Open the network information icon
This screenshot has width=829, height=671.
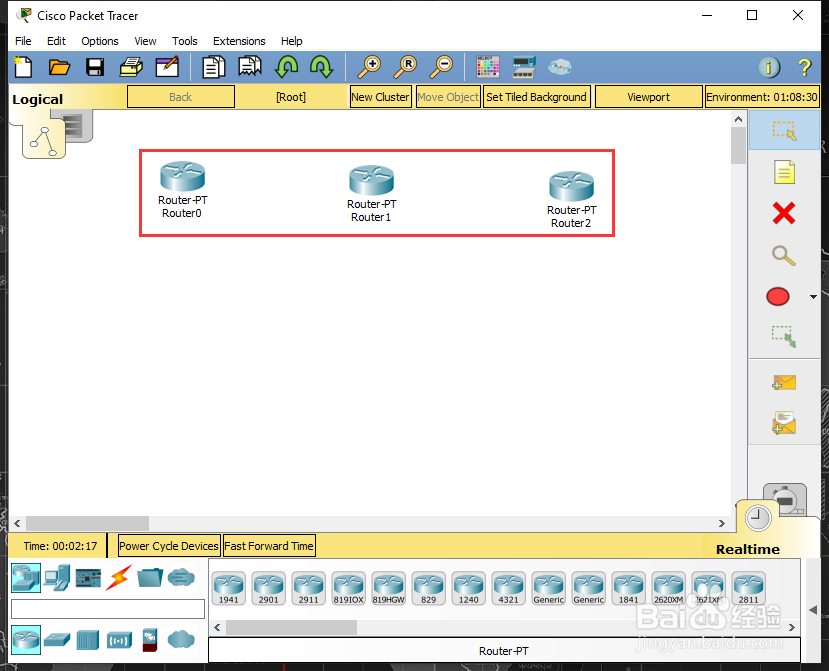click(769, 67)
